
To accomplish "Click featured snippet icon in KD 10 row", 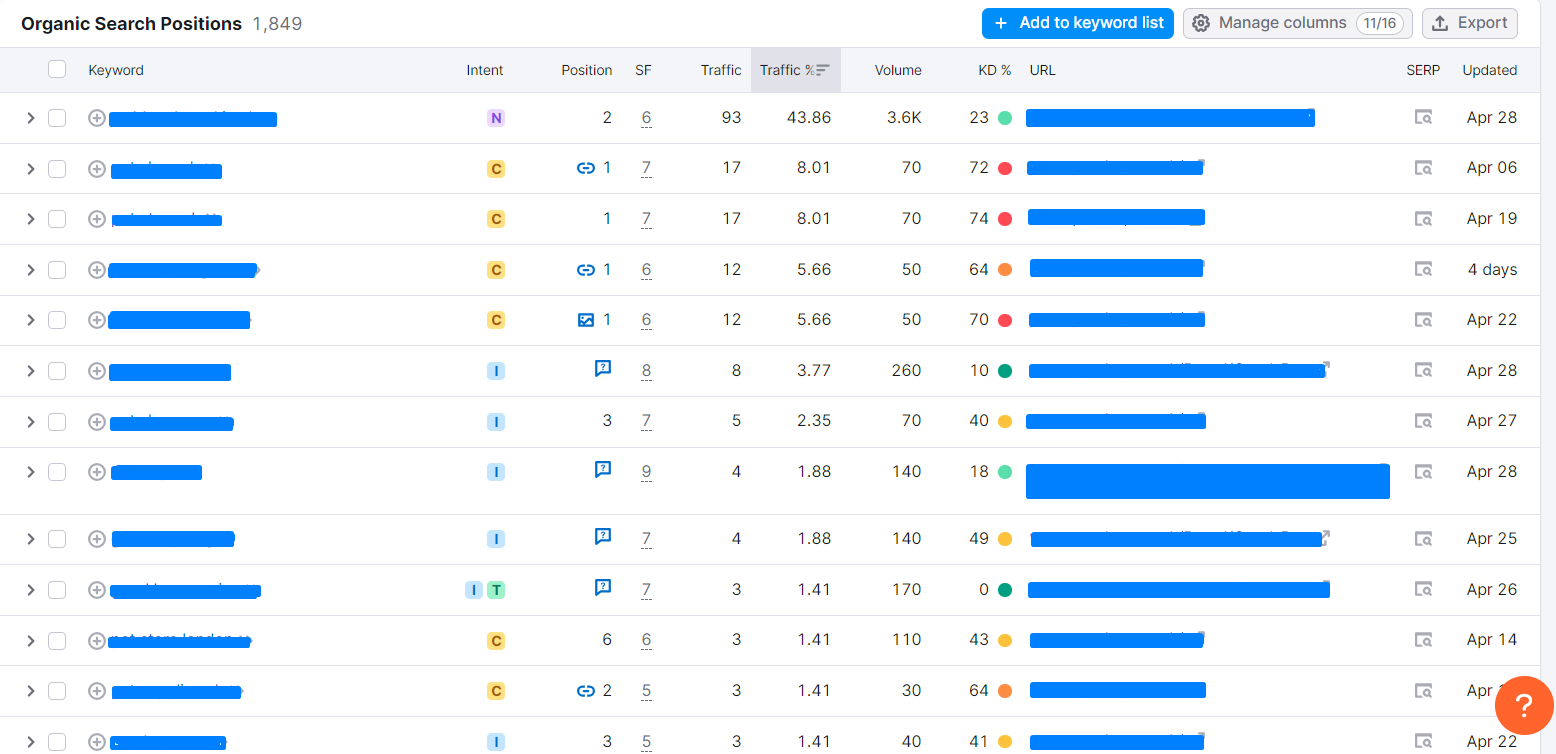I will [603, 369].
